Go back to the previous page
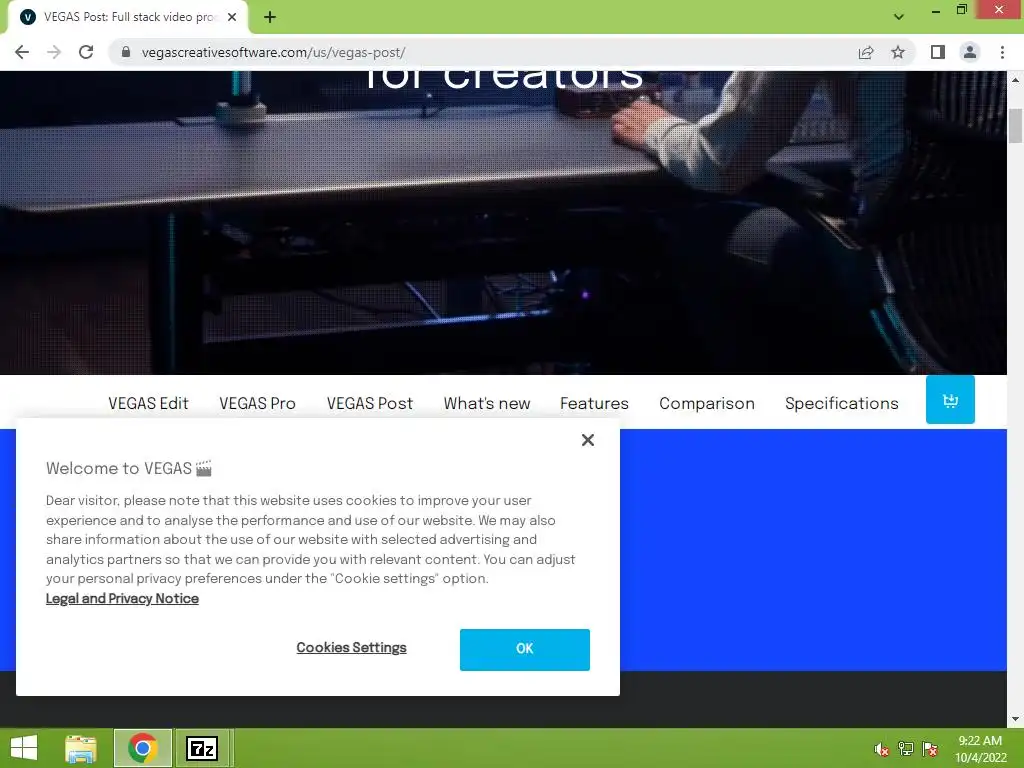The width and height of the screenshot is (1024, 768). pyautogui.click(x=22, y=52)
